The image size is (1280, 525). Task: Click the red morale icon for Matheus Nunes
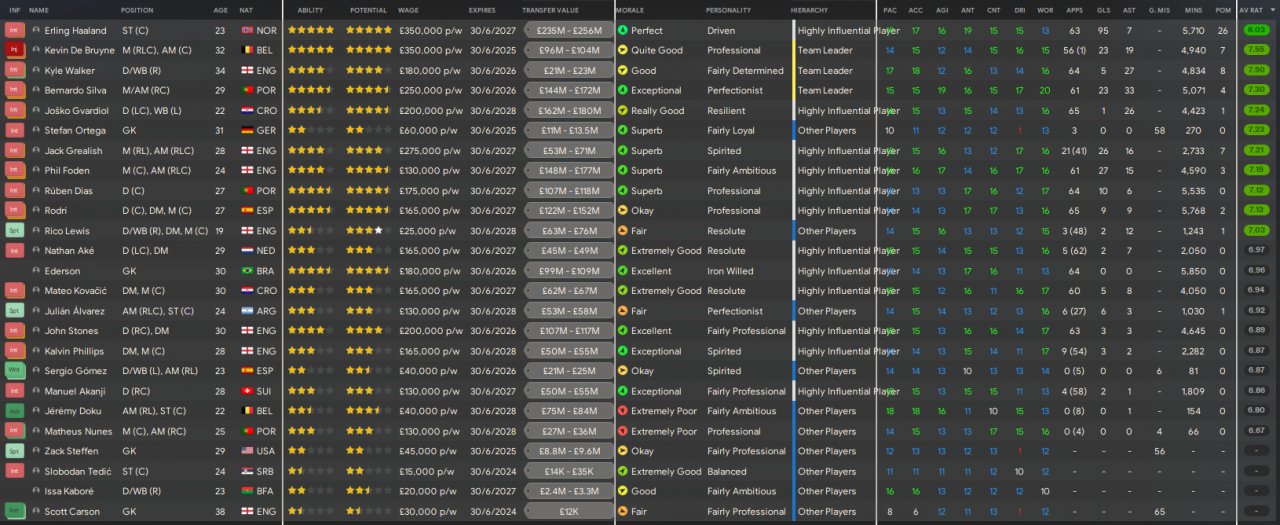pos(622,431)
